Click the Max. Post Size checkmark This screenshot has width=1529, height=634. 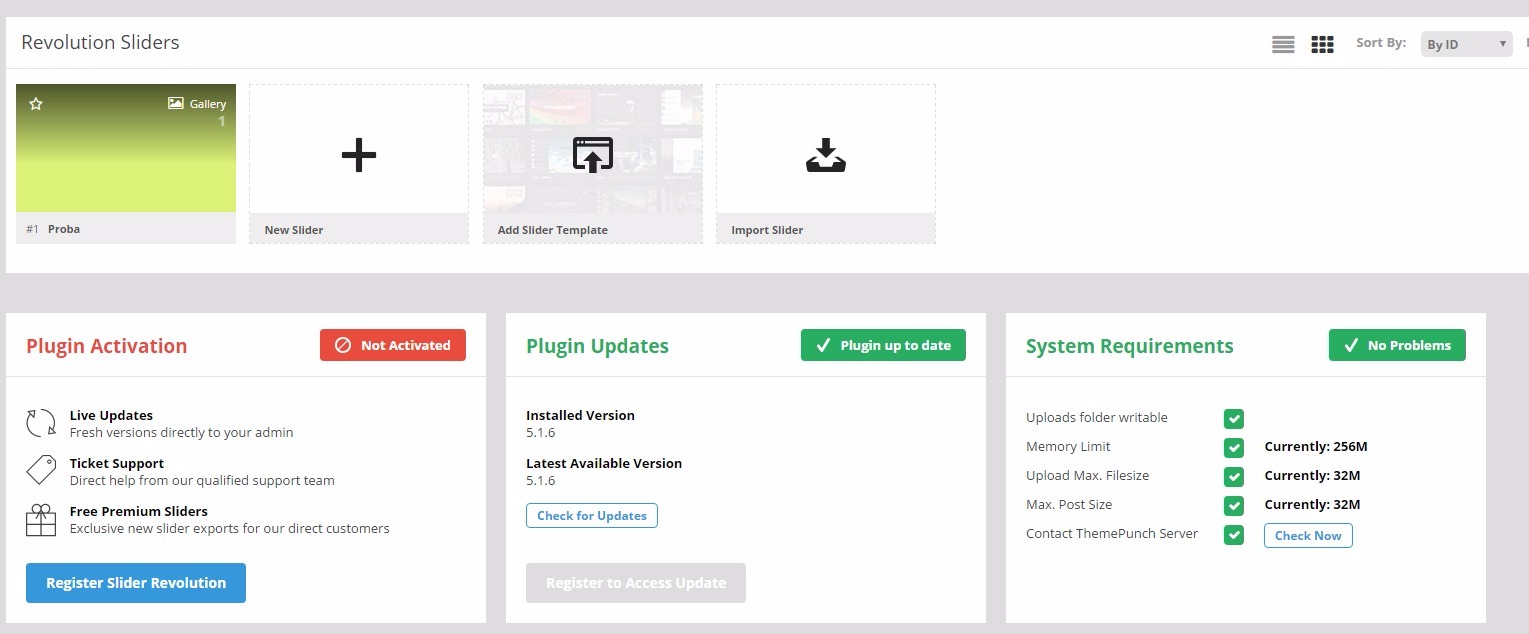point(1234,505)
